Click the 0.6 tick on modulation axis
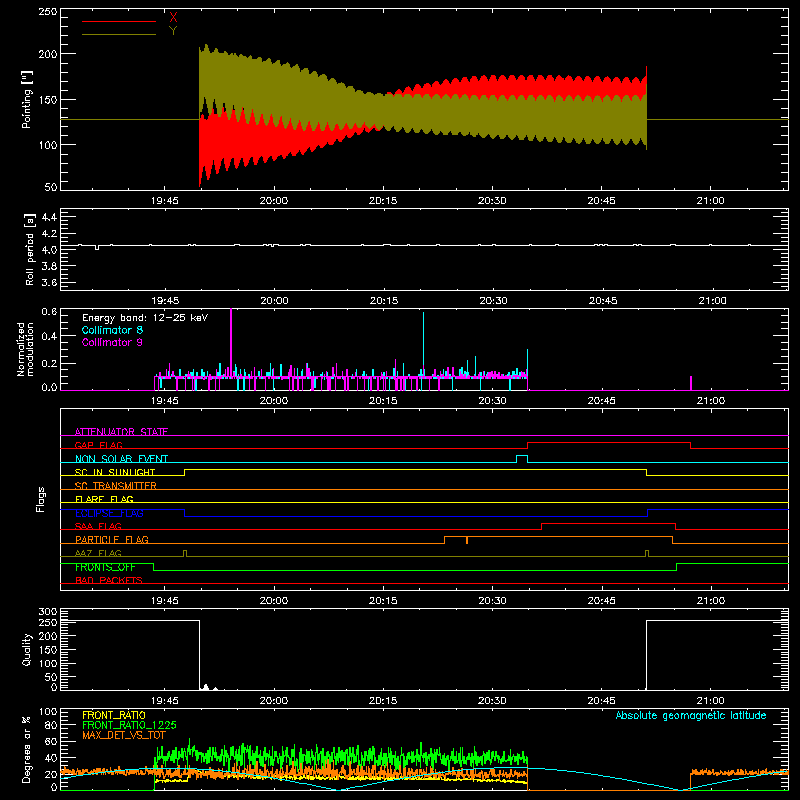Screen dimensions: 800x800 coord(49,312)
